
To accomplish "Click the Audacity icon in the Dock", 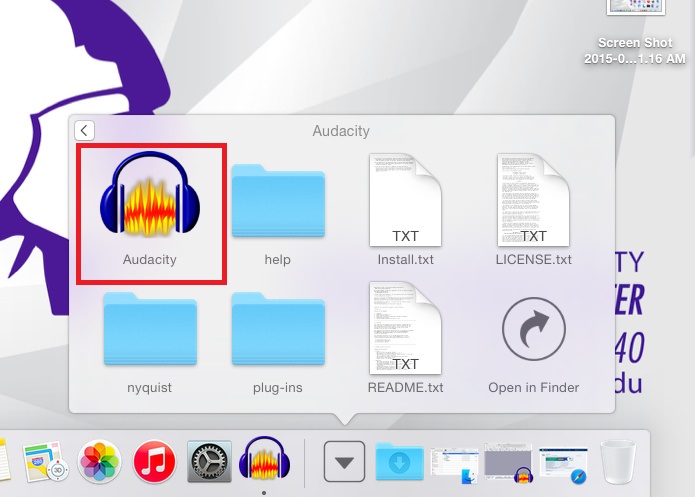I will [x=263, y=461].
